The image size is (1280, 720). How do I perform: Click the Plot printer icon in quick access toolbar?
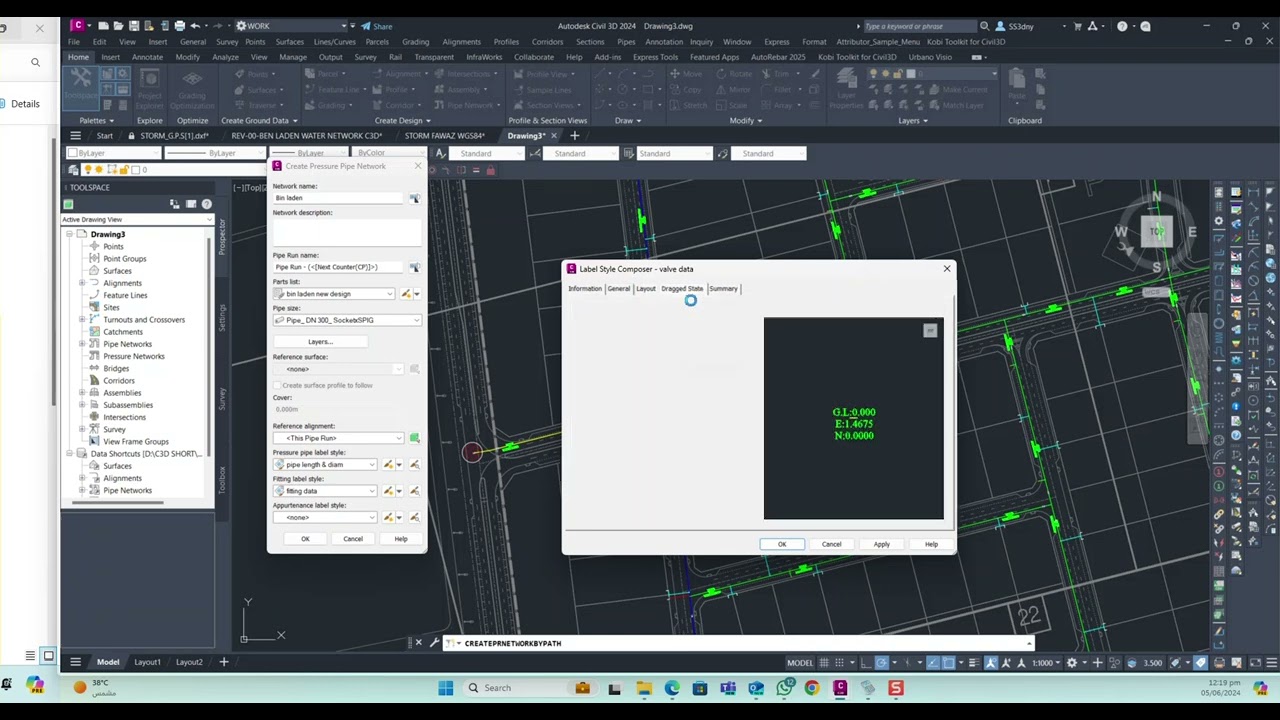click(x=179, y=26)
